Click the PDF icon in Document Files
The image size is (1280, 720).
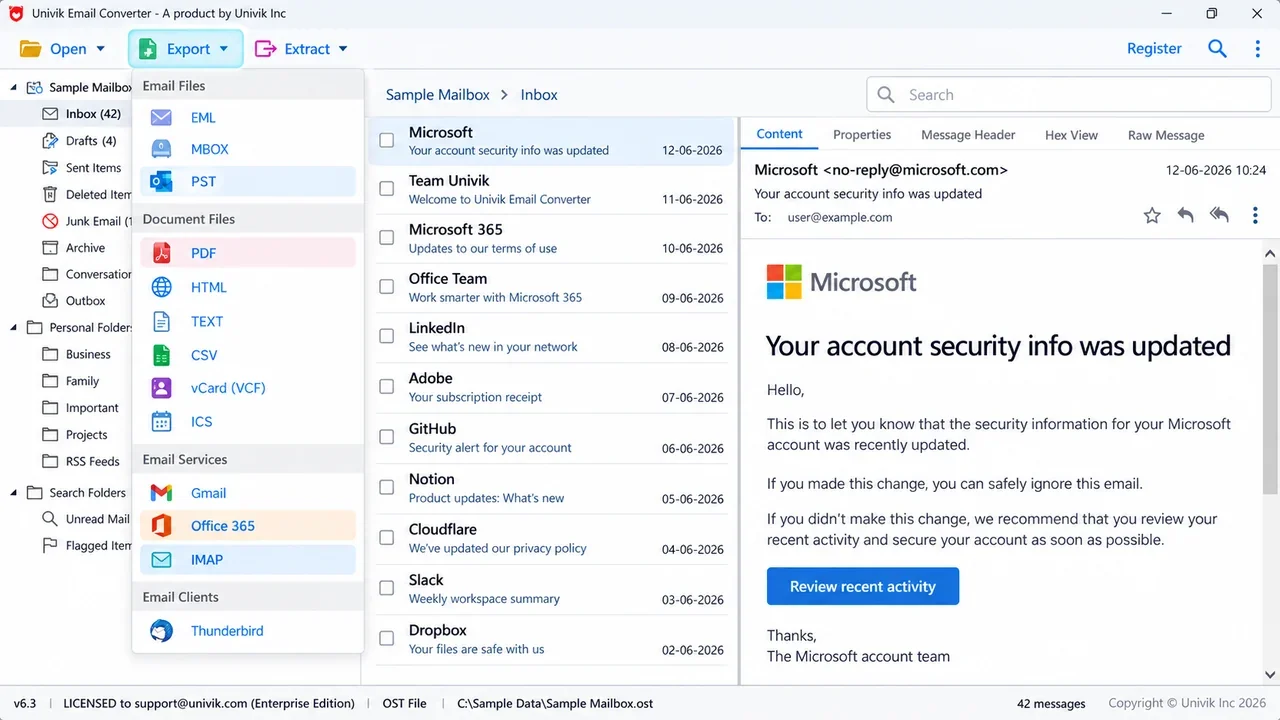click(161, 253)
